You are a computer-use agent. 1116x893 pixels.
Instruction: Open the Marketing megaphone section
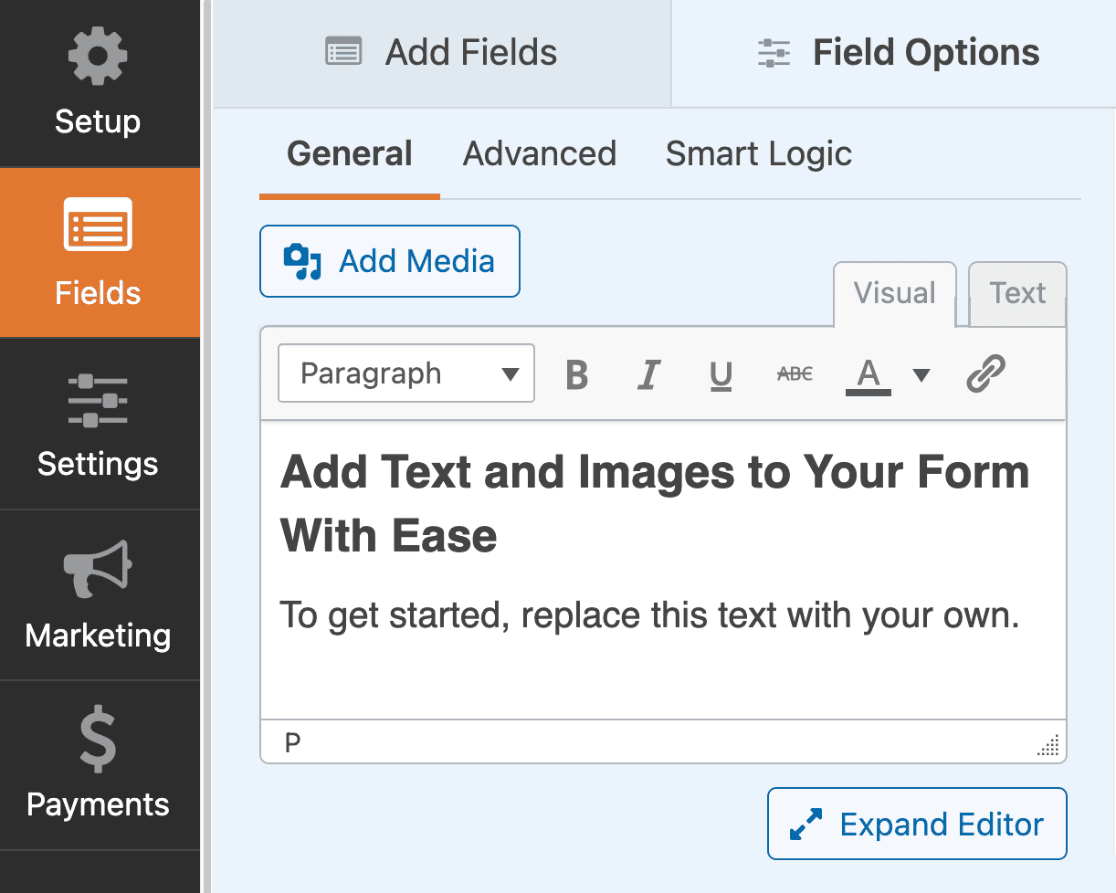tap(98, 596)
